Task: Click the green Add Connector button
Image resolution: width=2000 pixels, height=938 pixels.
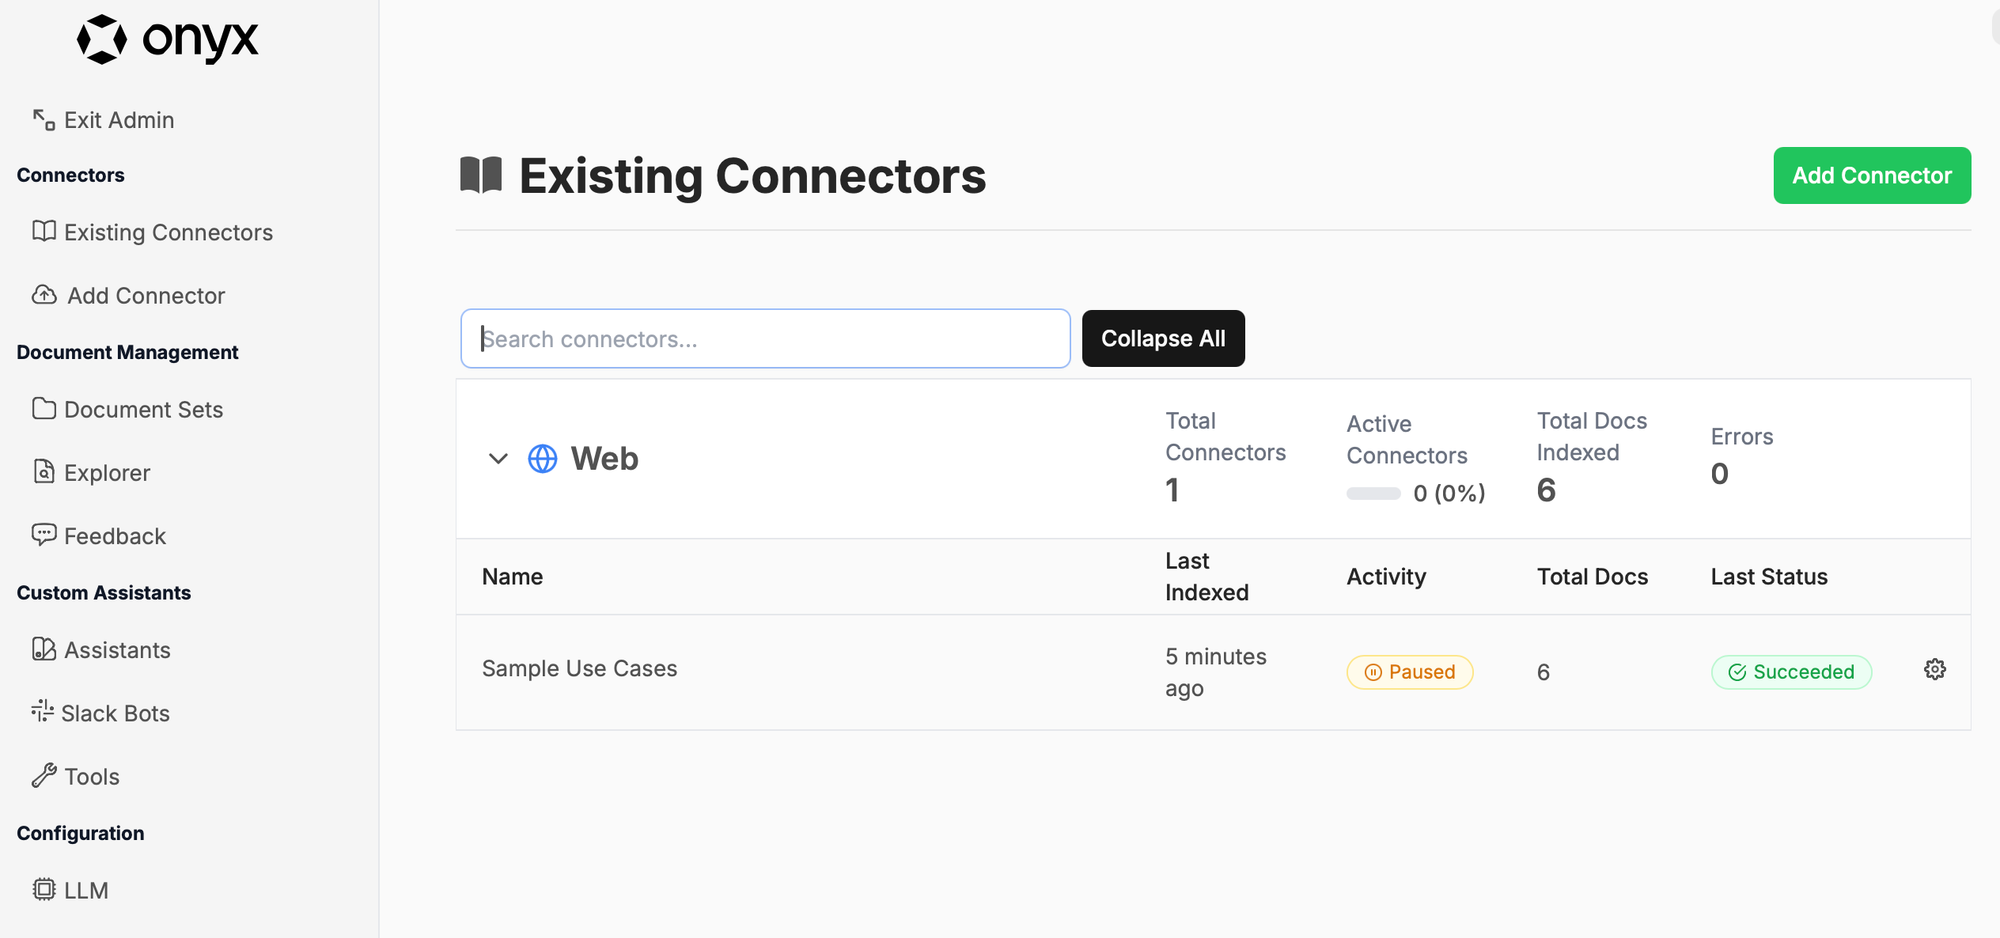Action: [1872, 176]
